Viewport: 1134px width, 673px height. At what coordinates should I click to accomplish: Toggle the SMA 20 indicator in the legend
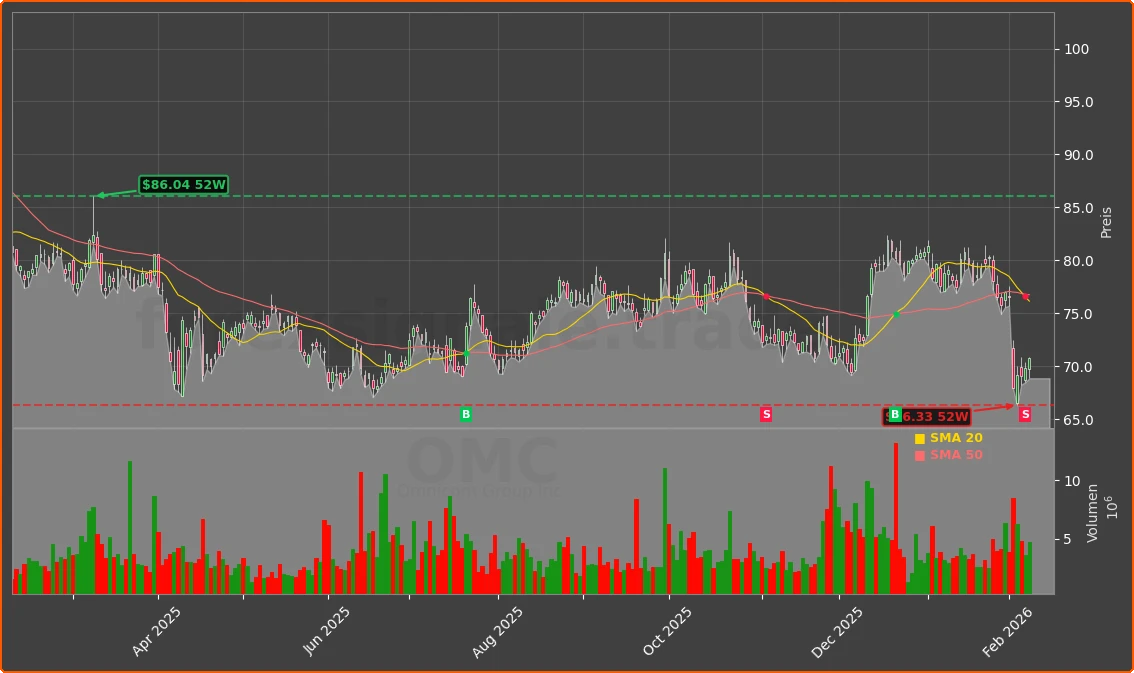955,437
